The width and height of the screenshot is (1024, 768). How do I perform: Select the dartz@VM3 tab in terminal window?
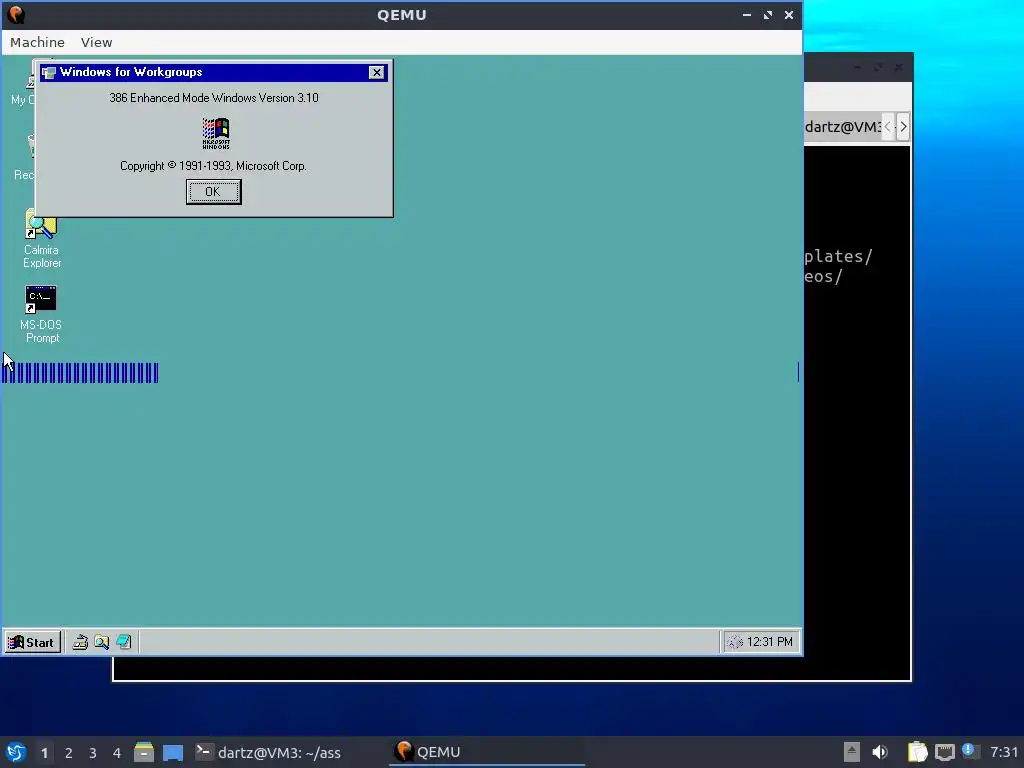pyautogui.click(x=842, y=127)
